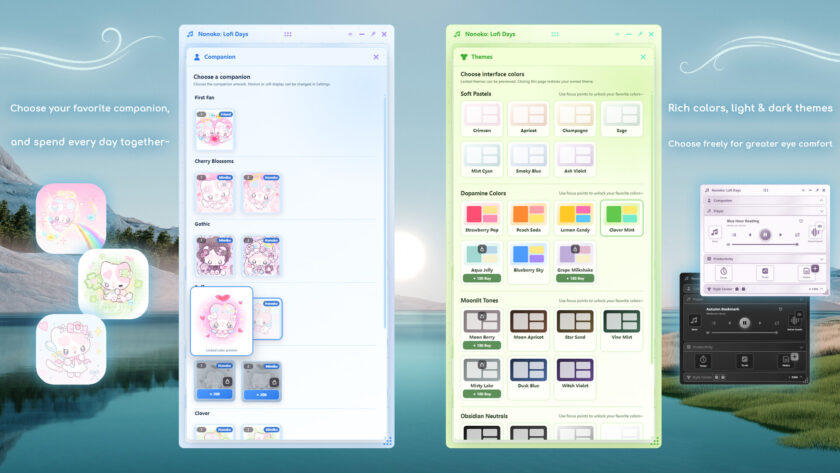Collapse the Productivity section in the light purple window

tap(821, 259)
